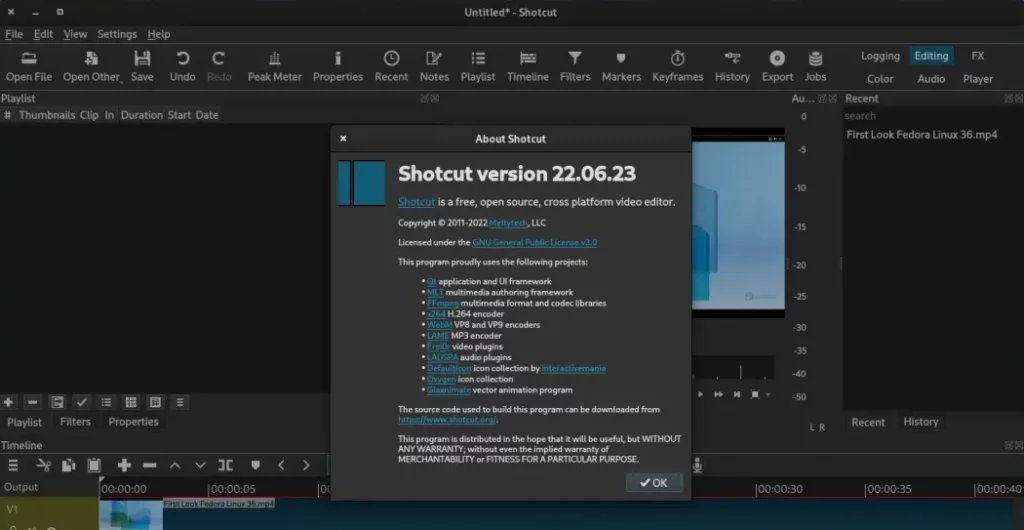Image resolution: width=1024 pixels, height=530 pixels.
Task: Open First Look Fedora Linux 36.mp4 recent entry
Action: pyautogui.click(x=921, y=135)
